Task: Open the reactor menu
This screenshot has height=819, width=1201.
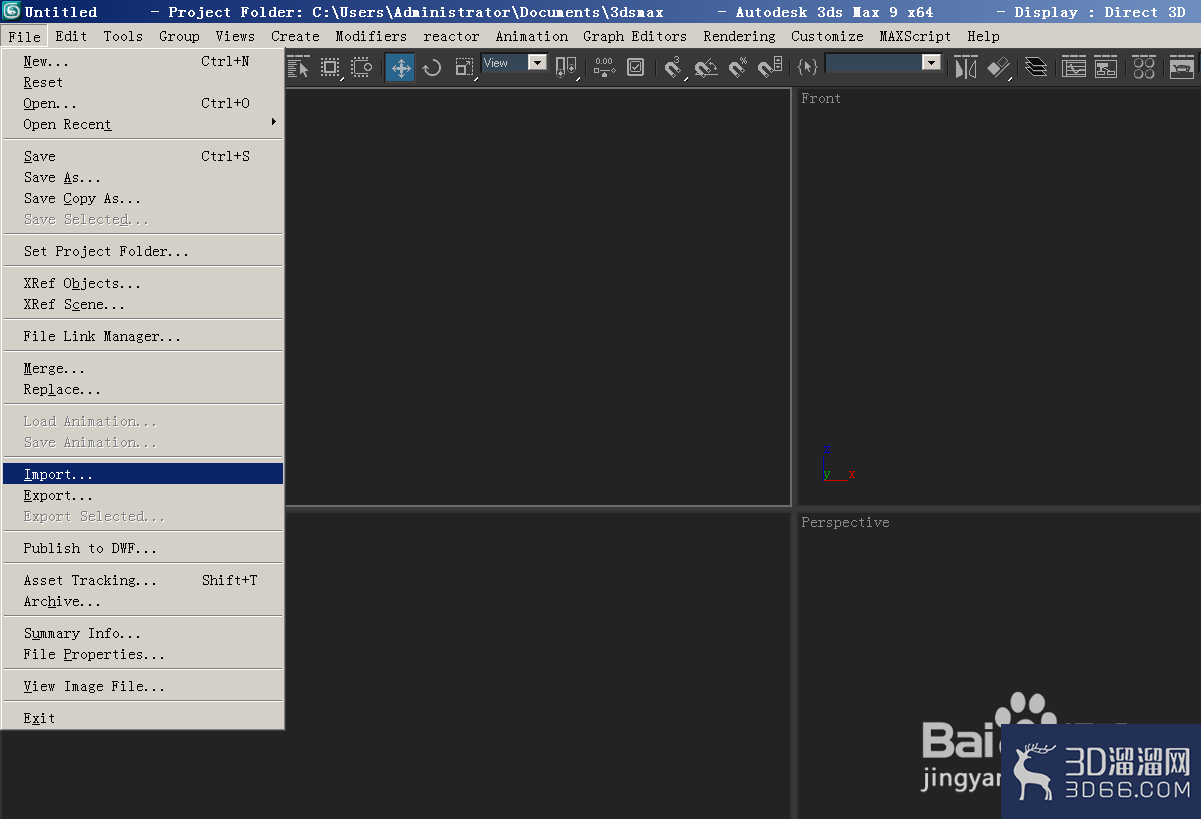Action: click(x=451, y=36)
